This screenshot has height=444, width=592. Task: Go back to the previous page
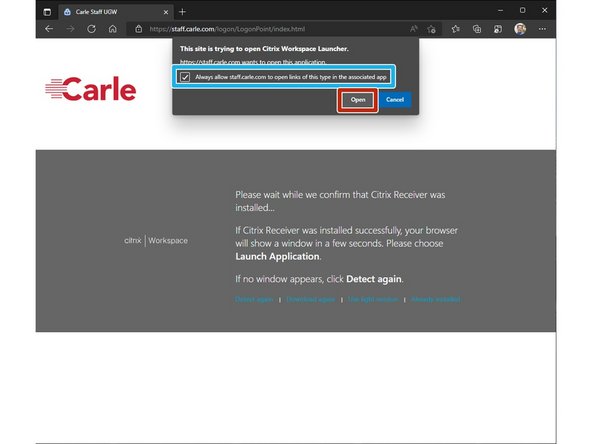[x=49, y=29]
